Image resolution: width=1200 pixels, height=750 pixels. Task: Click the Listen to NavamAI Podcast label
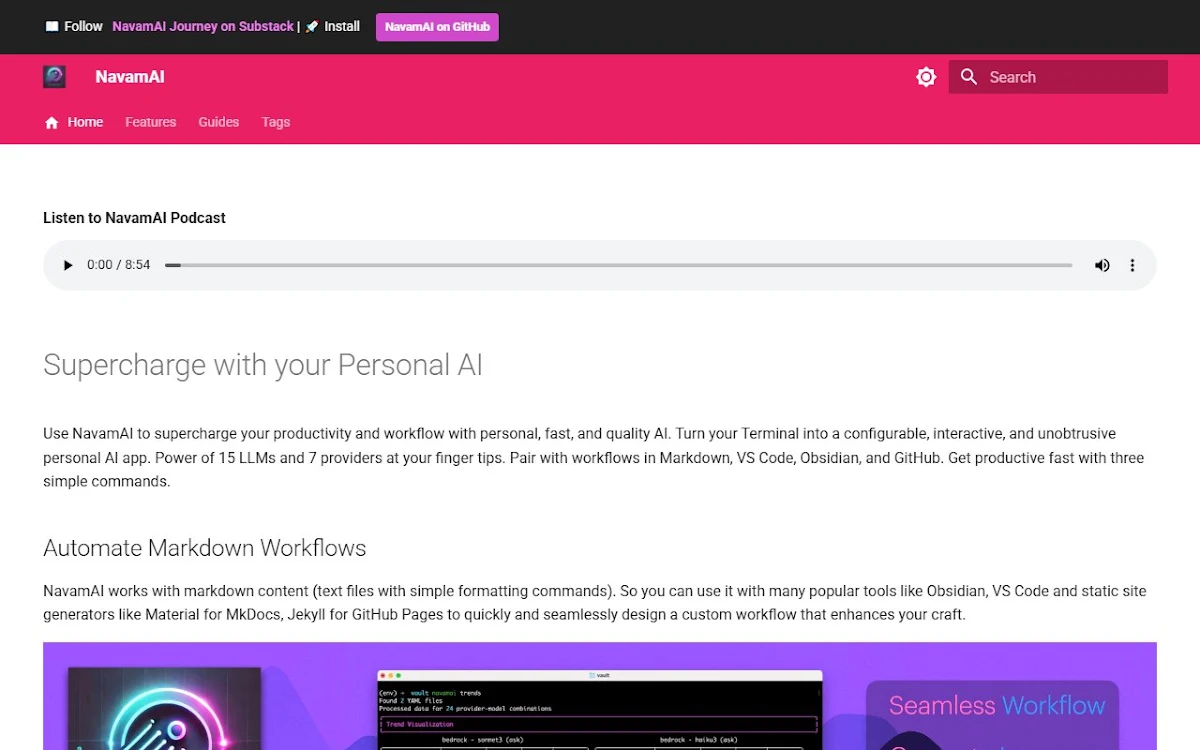[134, 218]
